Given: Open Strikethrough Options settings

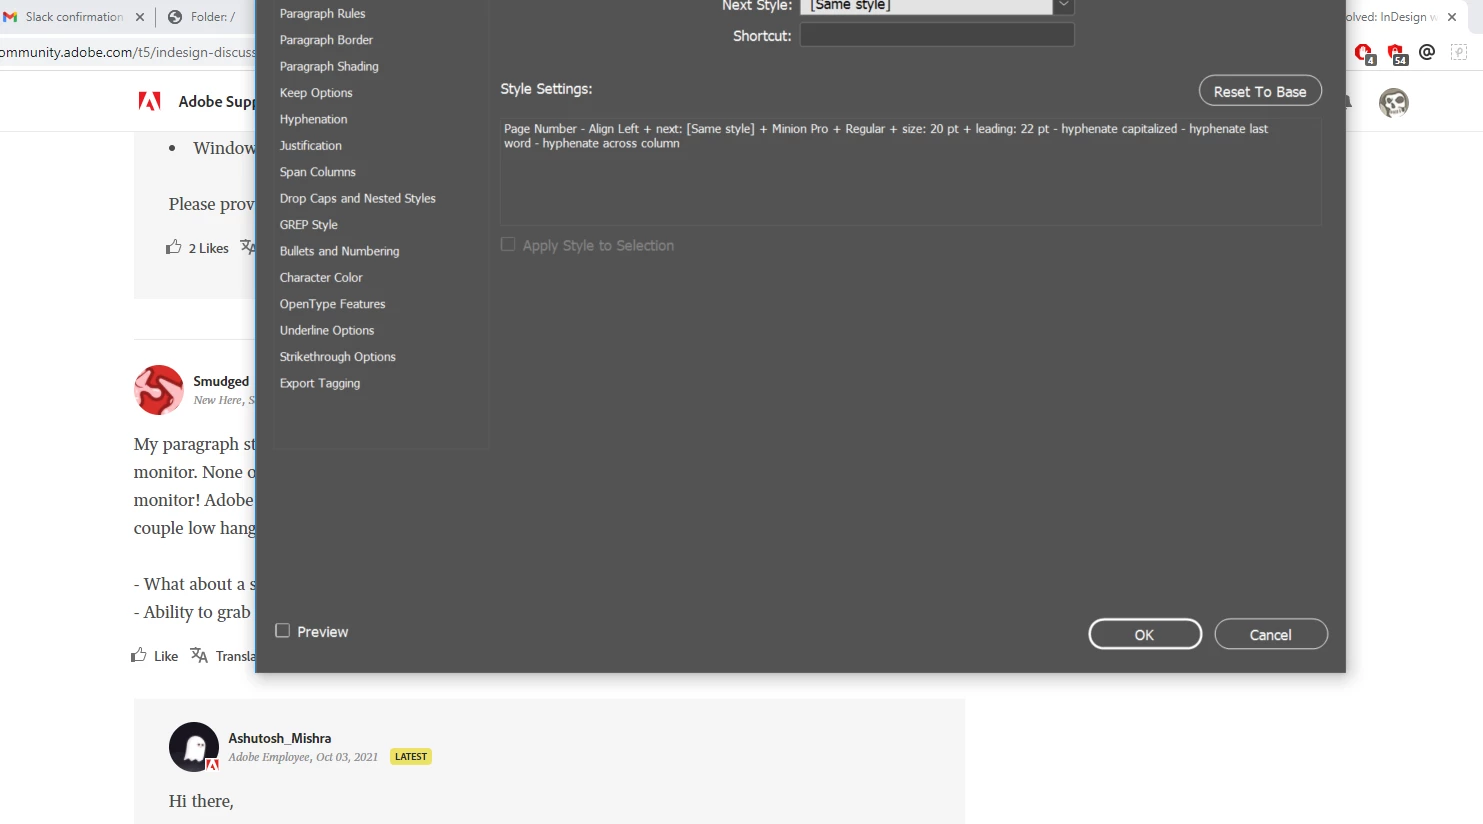Looking at the screenshot, I should click(x=337, y=357).
